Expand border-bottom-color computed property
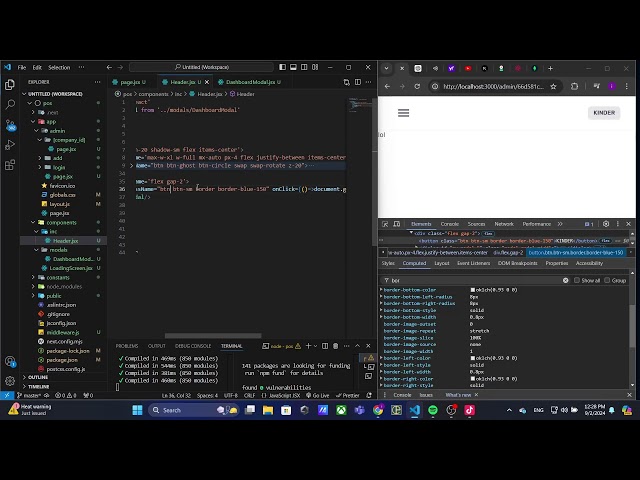Image resolution: width=640 pixels, height=480 pixels. coord(382,290)
